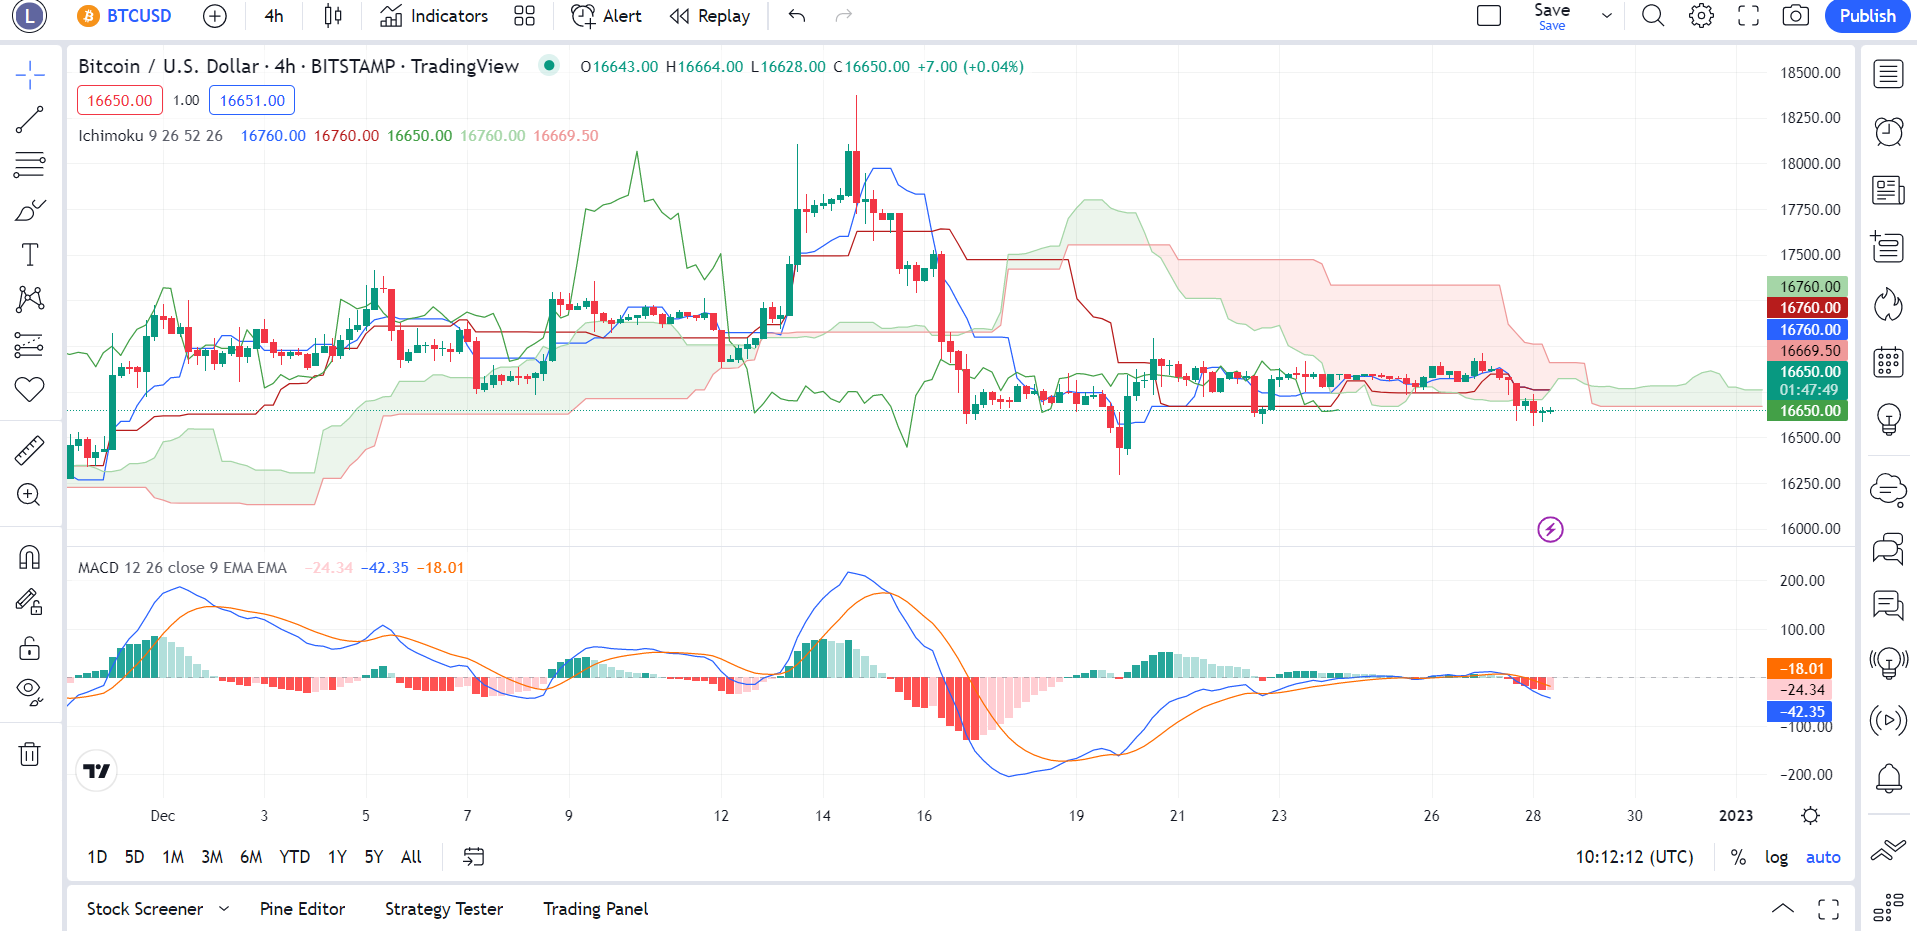The image size is (1917, 931).
Task: Select the YTD date range
Action: [x=294, y=857]
